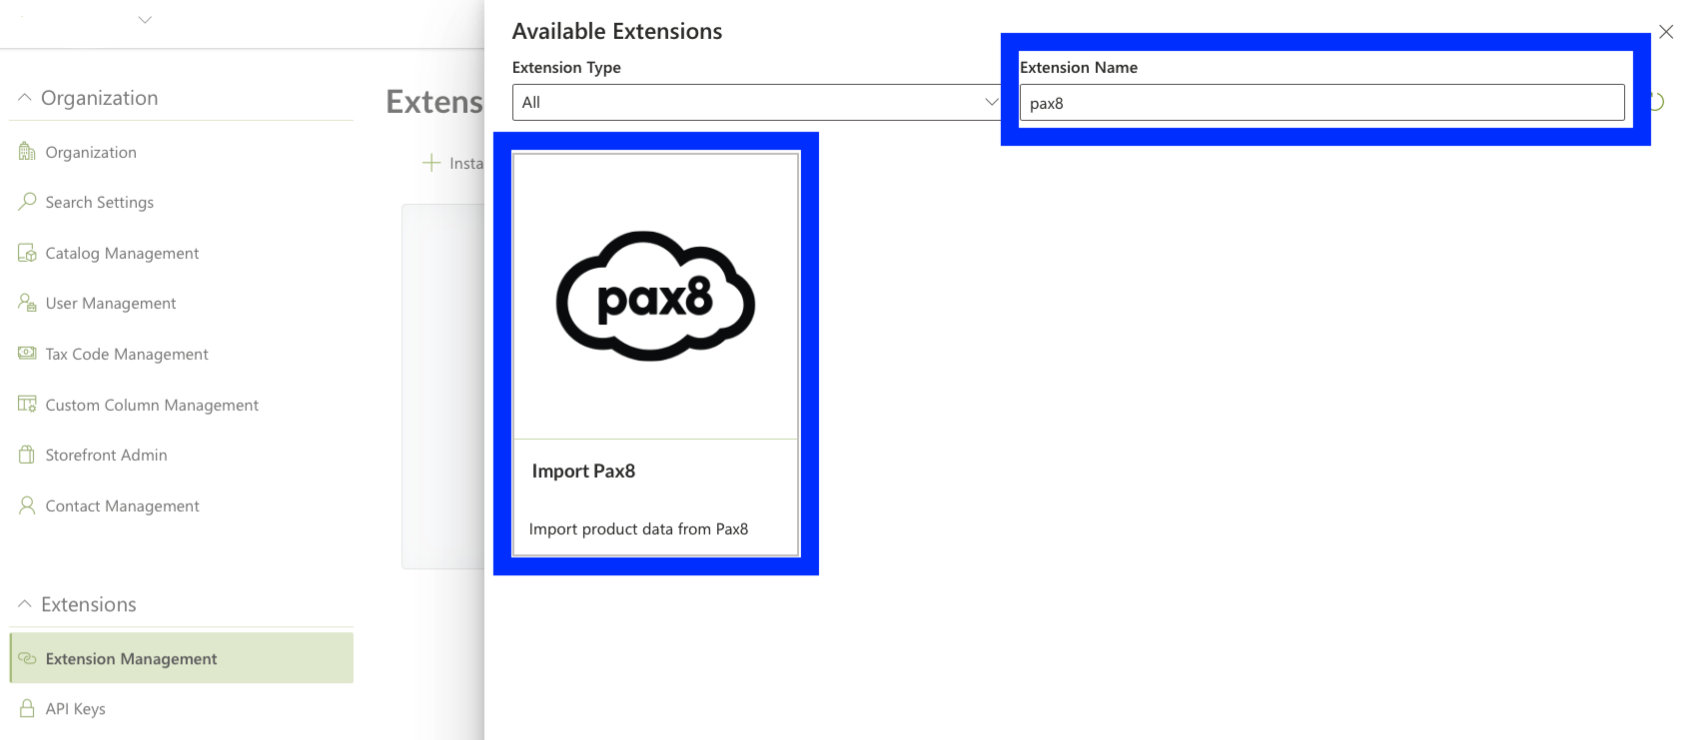Click into the Extension Name field
Screen dimensions: 1694x740
pyautogui.click(x=1321, y=102)
